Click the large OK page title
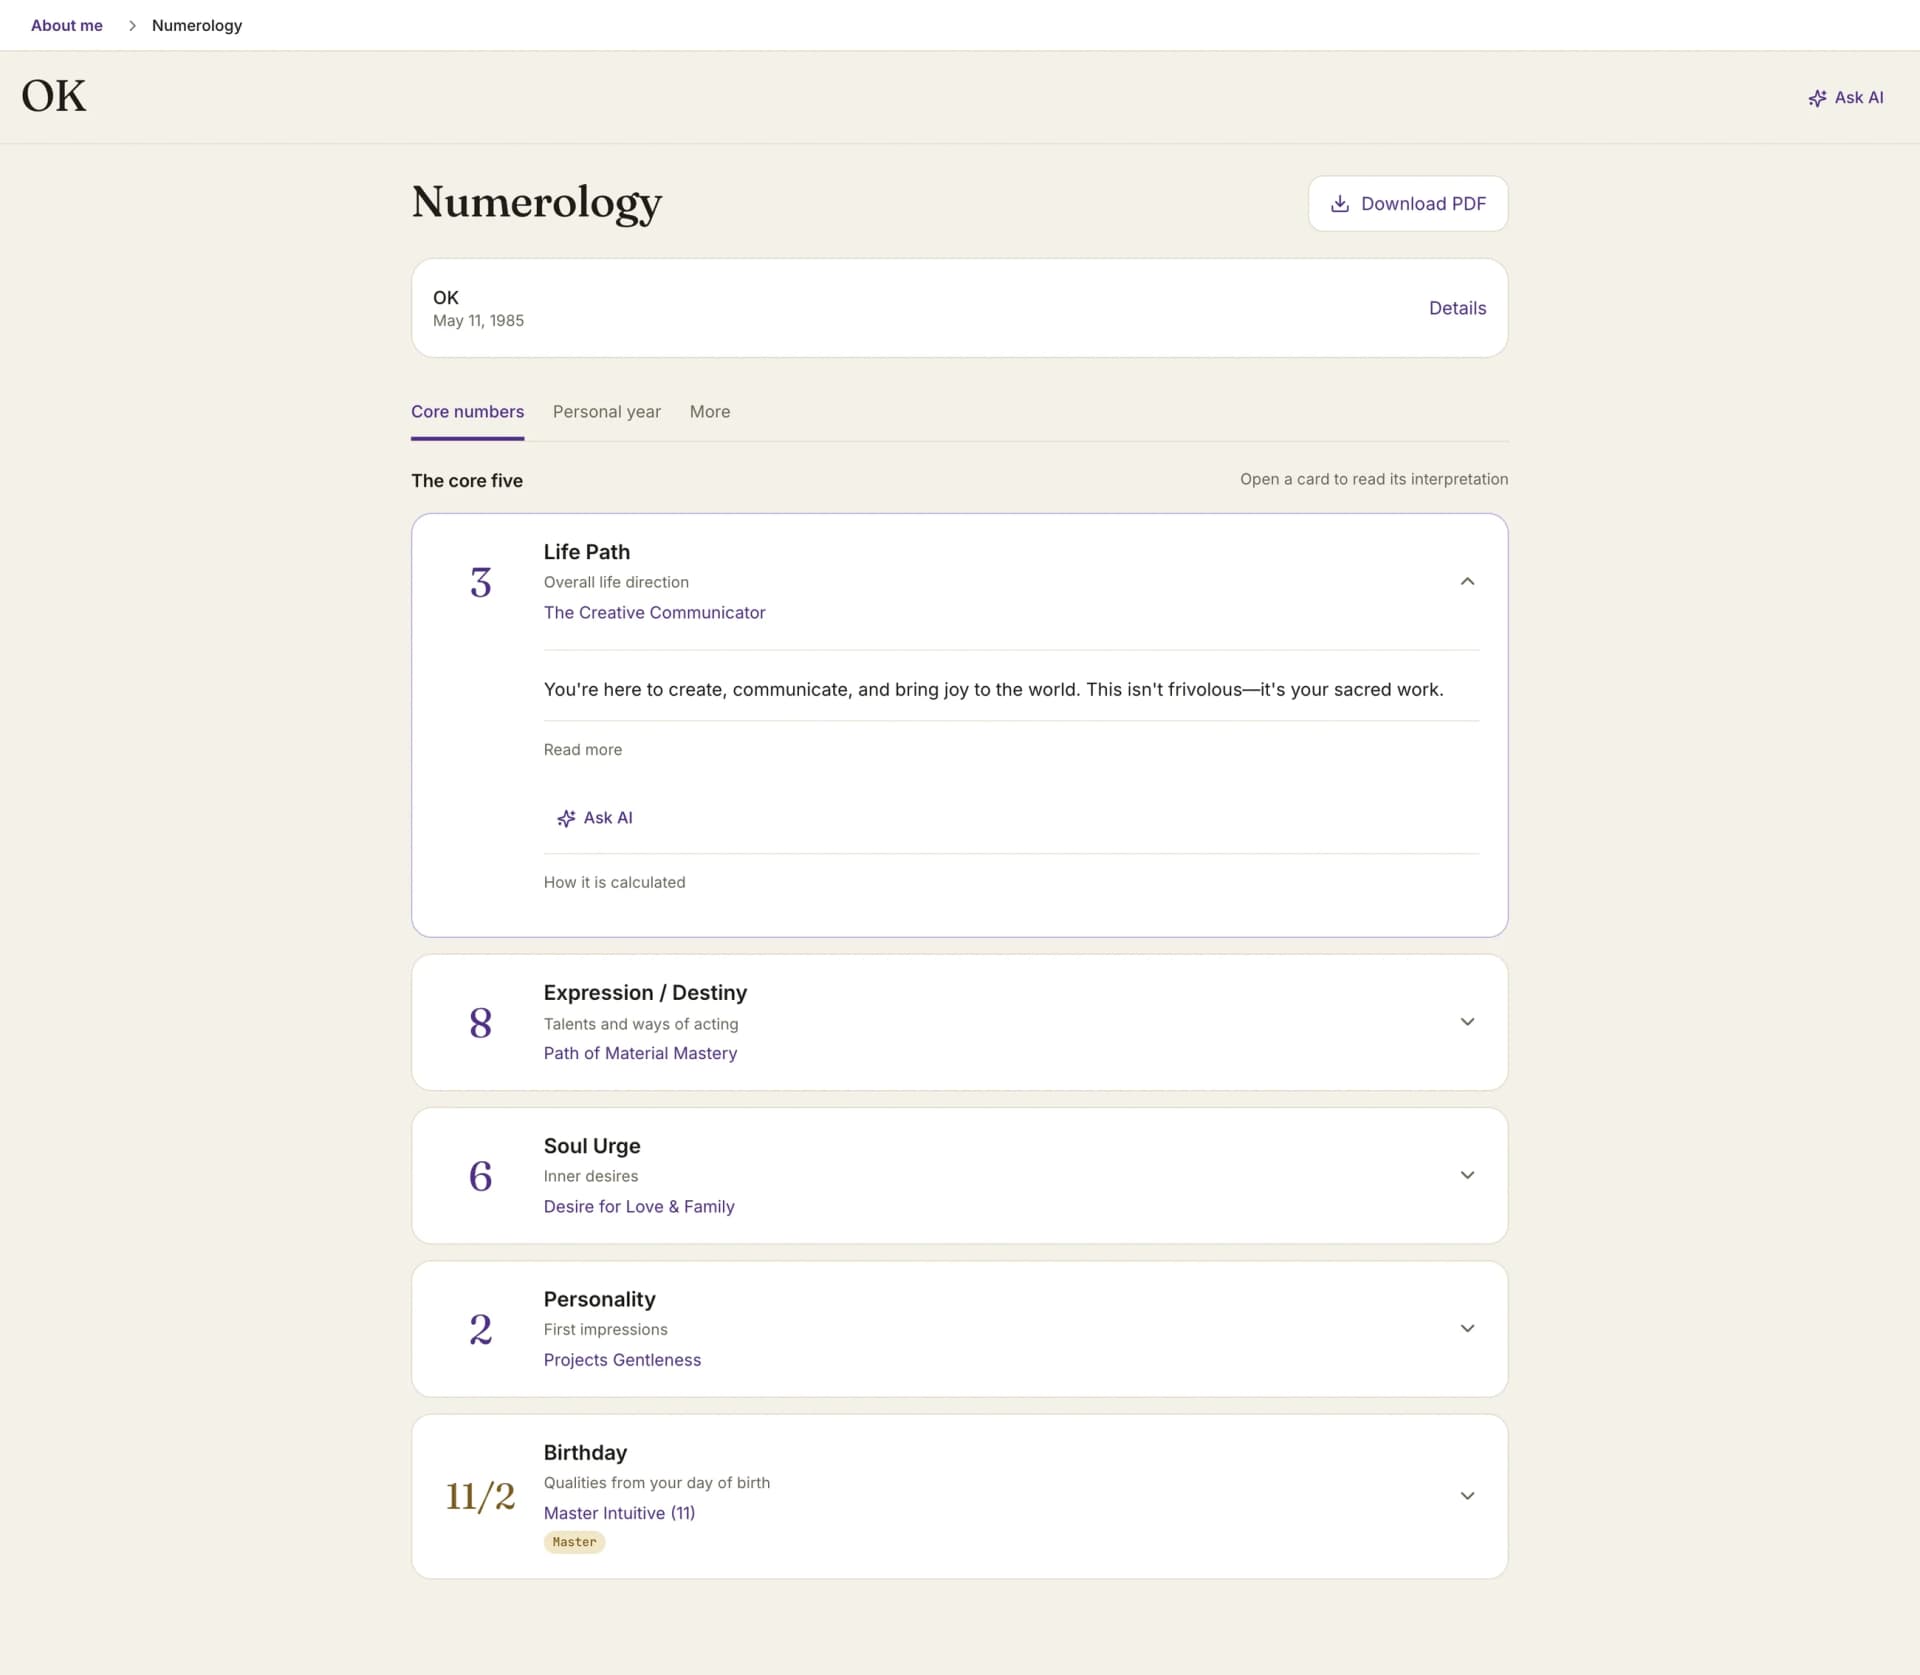1920x1675 pixels. point(54,96)
